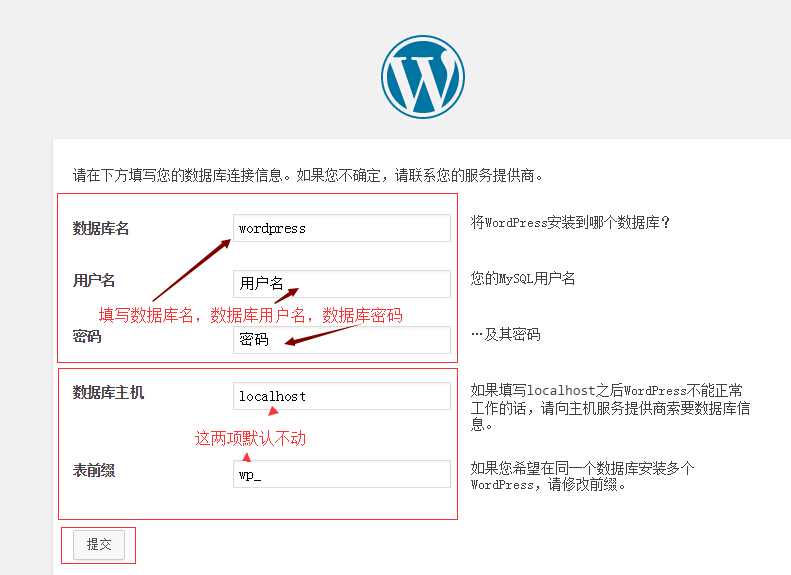The width and height of the screenshot is (791, 575).
Task: Click the 表前缀 field containing wp_
Action: click(342, 474)
